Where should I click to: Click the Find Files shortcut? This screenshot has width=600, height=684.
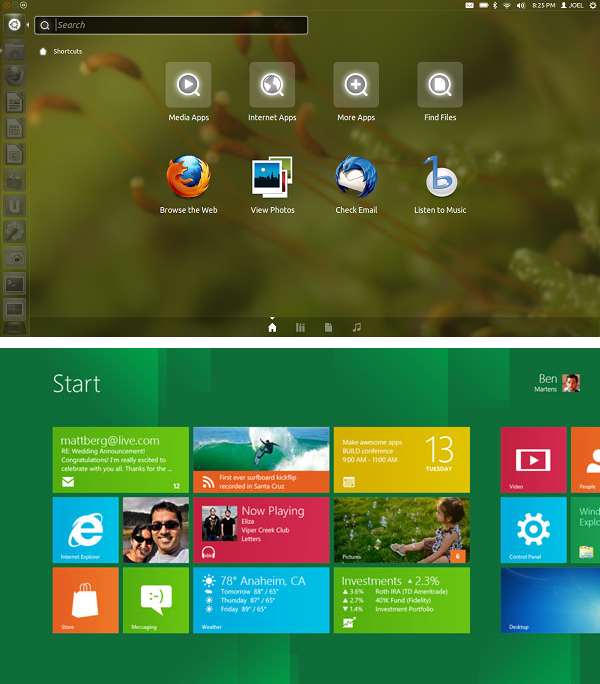click(x=440, y=85)
